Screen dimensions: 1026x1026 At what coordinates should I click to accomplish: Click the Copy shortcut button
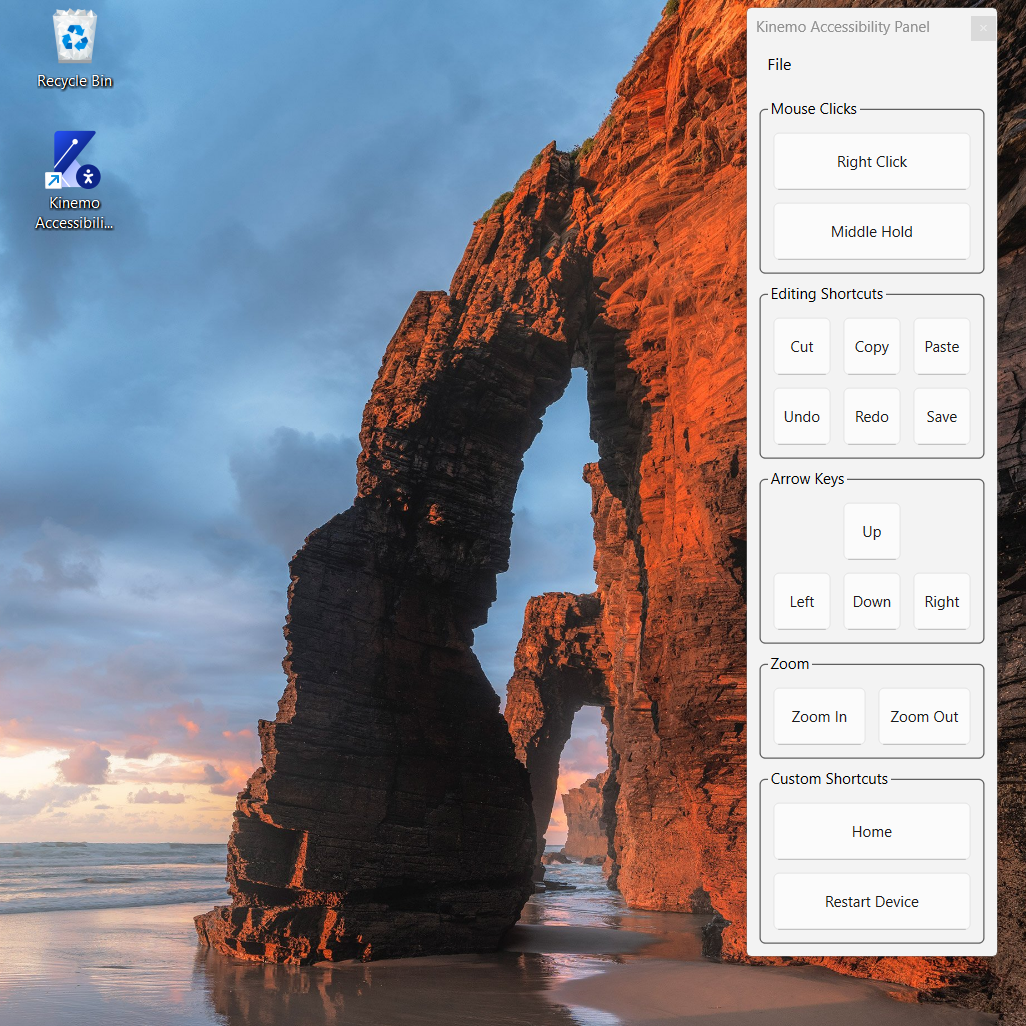(x=871, y=347)
